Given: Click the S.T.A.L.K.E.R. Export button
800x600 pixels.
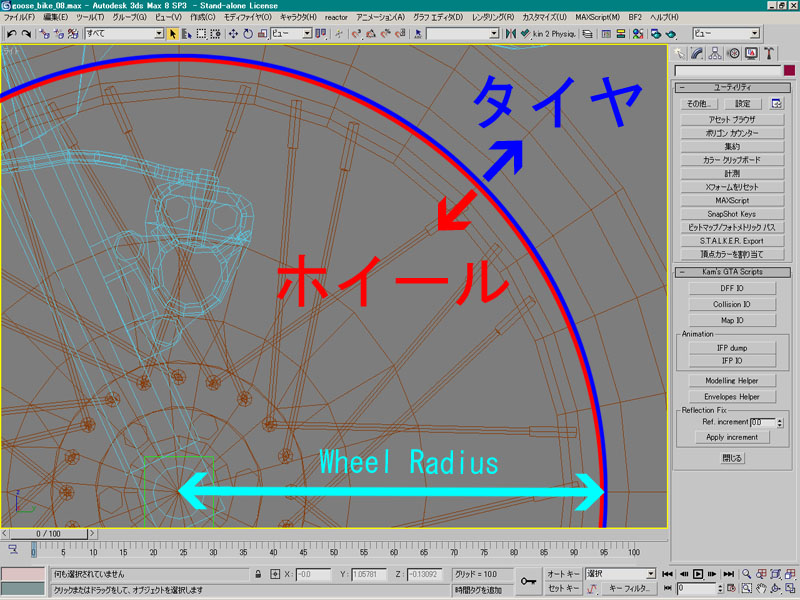Looking at the screenshot, I should pyautogui.click(x=732, y=241).
